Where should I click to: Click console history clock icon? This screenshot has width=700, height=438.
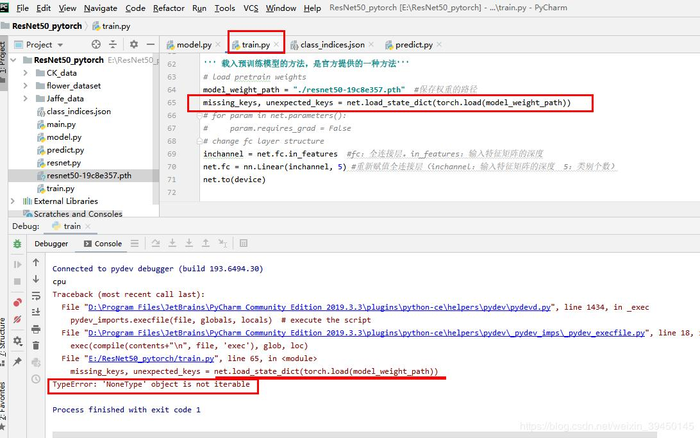coord(36,379)
